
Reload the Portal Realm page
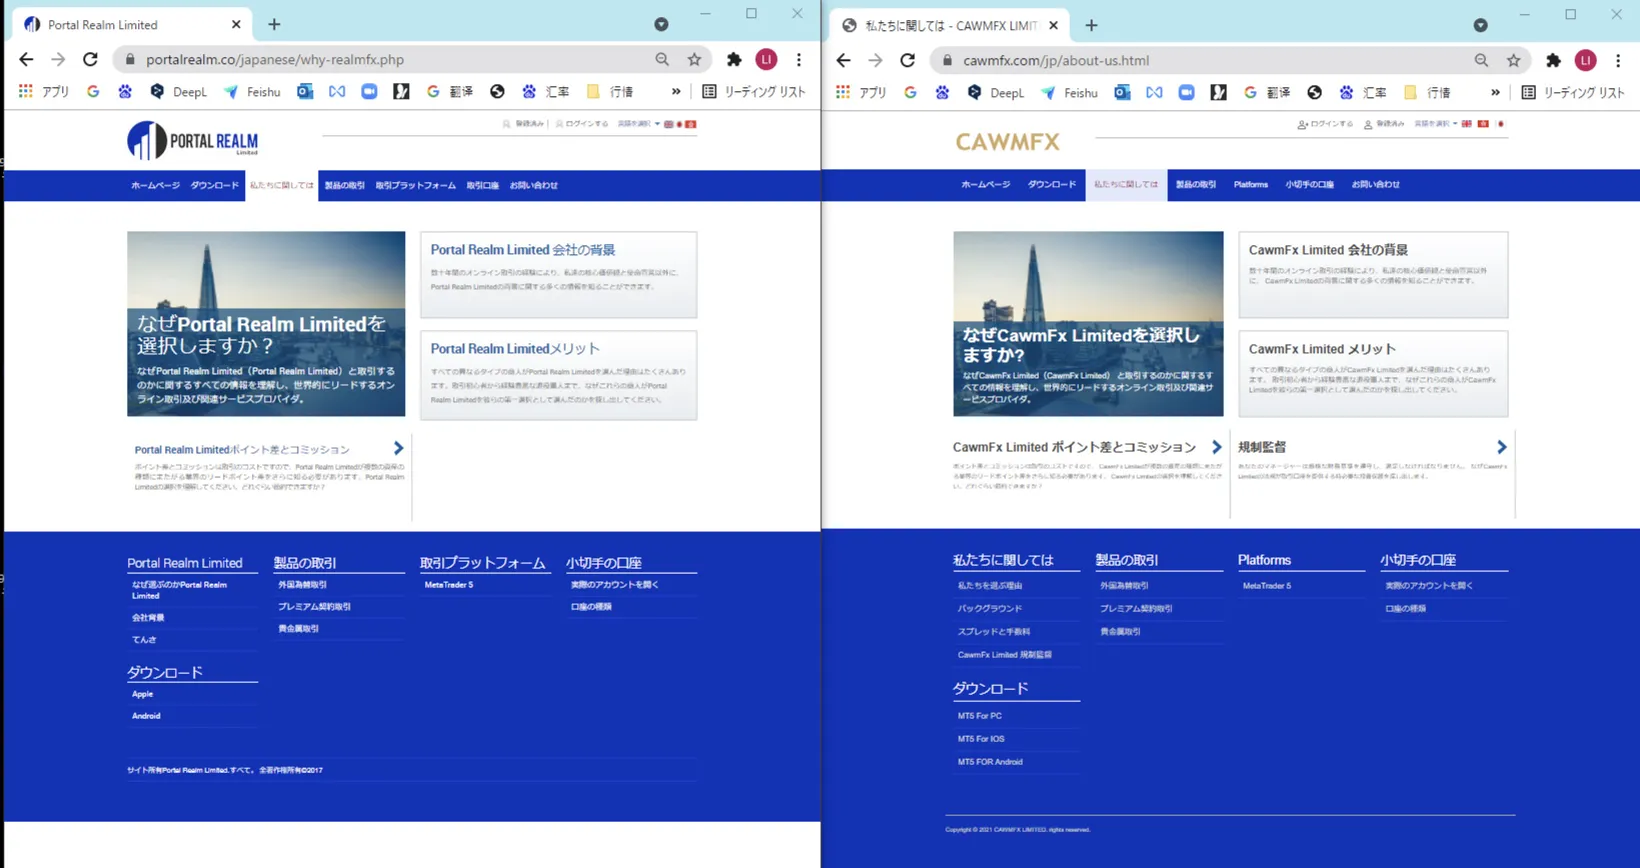90,60
